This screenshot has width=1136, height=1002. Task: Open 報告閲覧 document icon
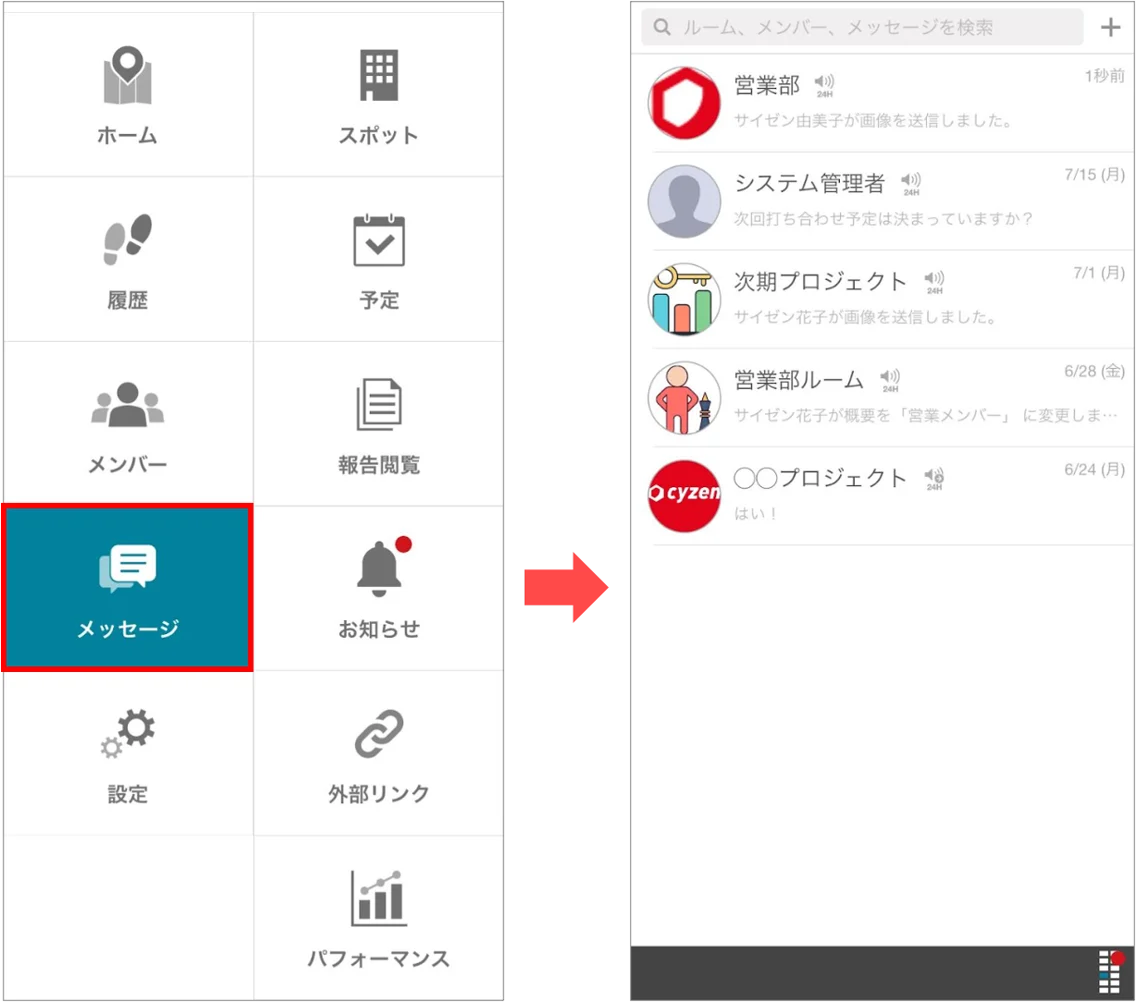pyautogui.click(x=379, y=404)
